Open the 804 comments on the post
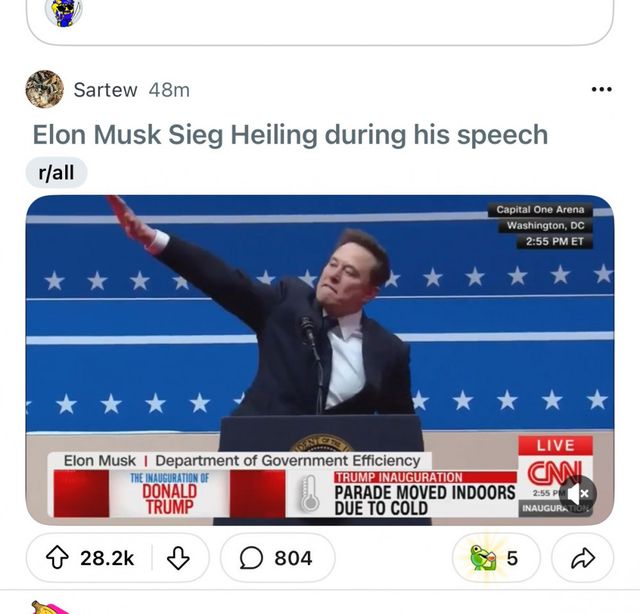Screen dimensions: 640x614 coord(277,558)
